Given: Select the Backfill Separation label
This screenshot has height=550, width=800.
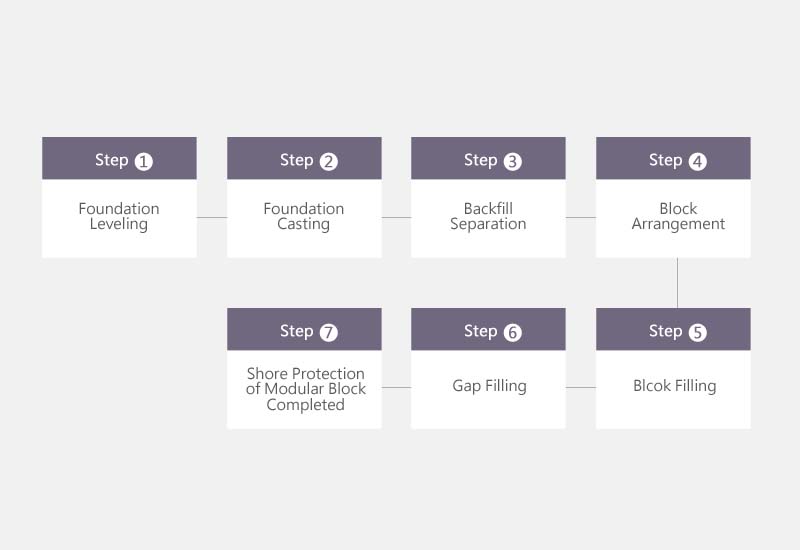Looking at the screenshot, I should [x=488, y=216].
